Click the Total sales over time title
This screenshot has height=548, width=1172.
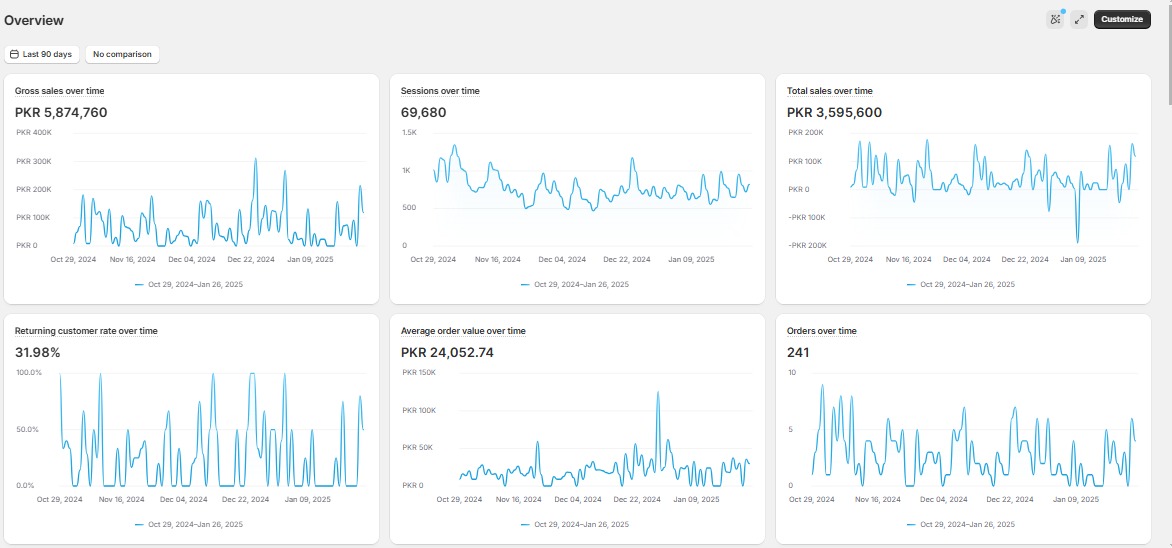[829, 91]
